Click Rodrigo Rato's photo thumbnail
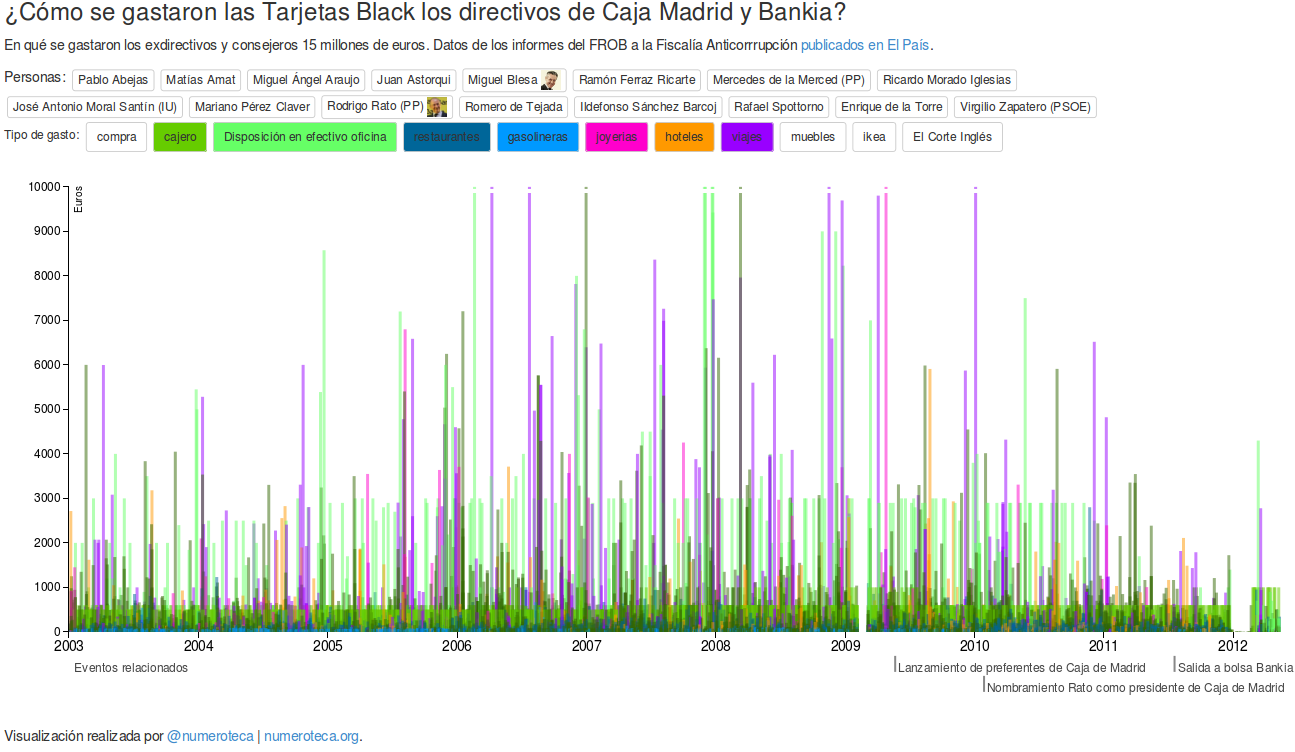1295x752 pixels. 436,107
